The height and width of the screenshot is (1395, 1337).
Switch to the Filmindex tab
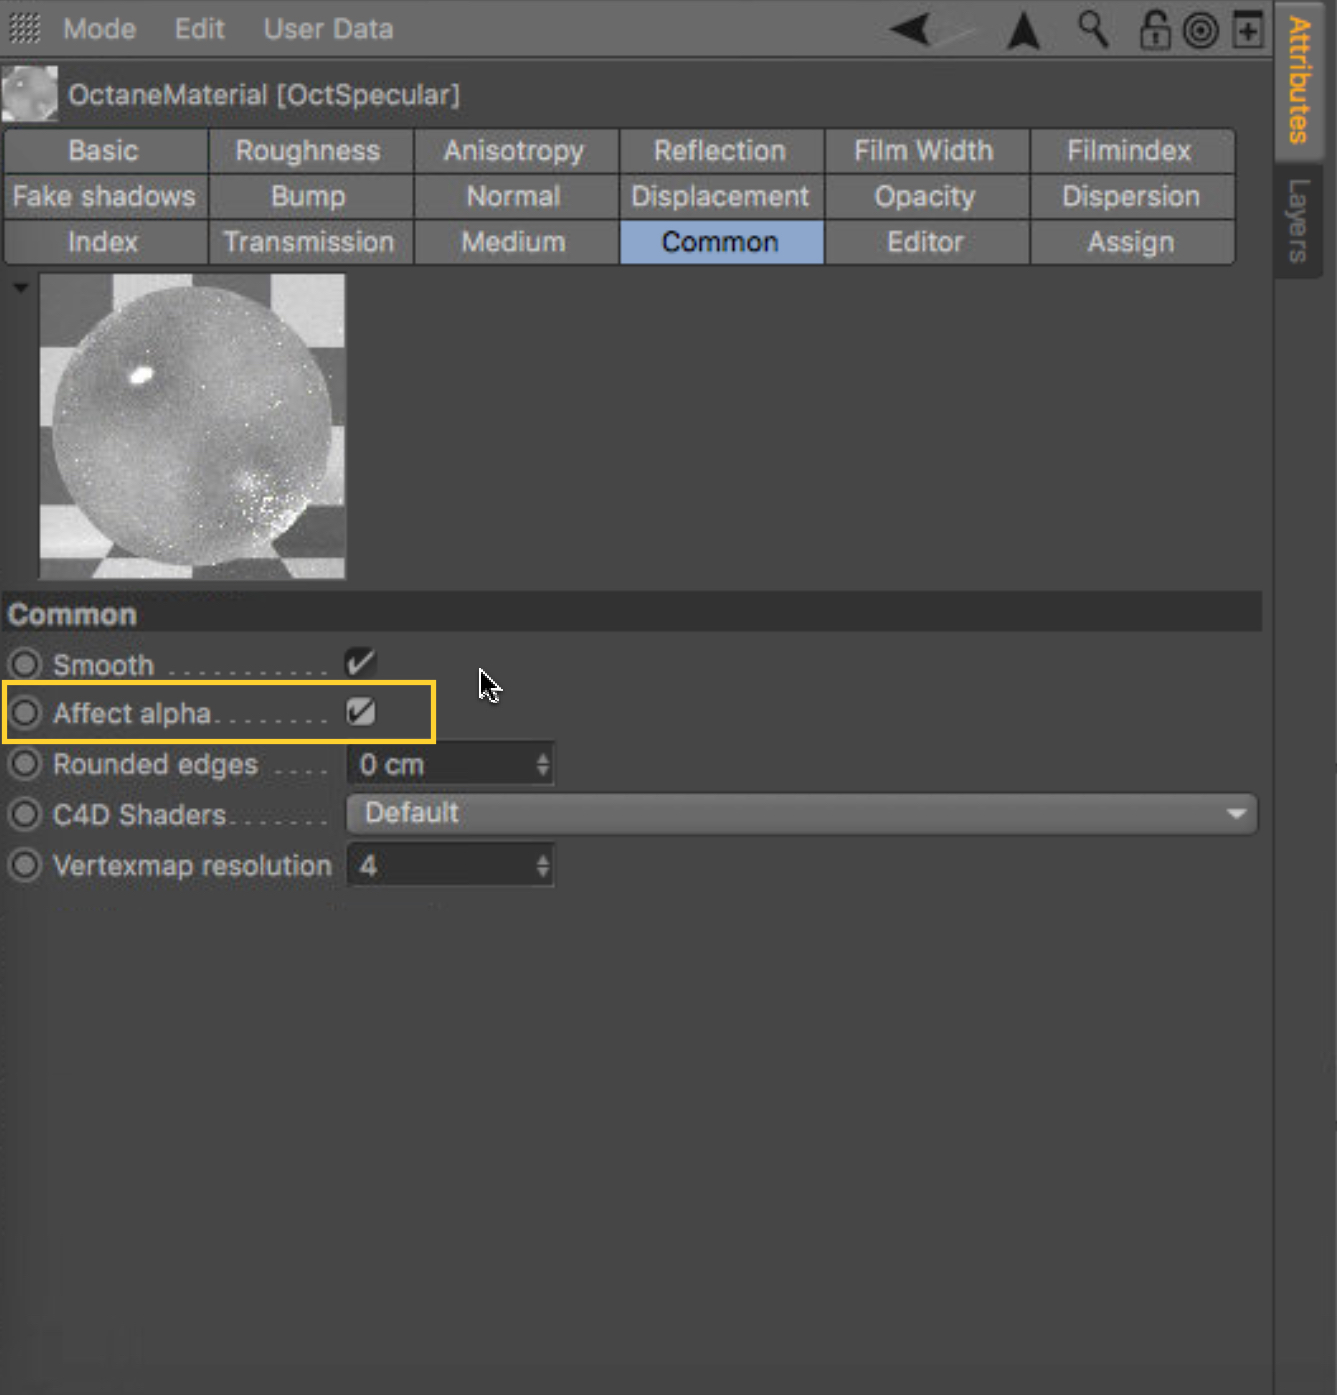click(1131, 151)
